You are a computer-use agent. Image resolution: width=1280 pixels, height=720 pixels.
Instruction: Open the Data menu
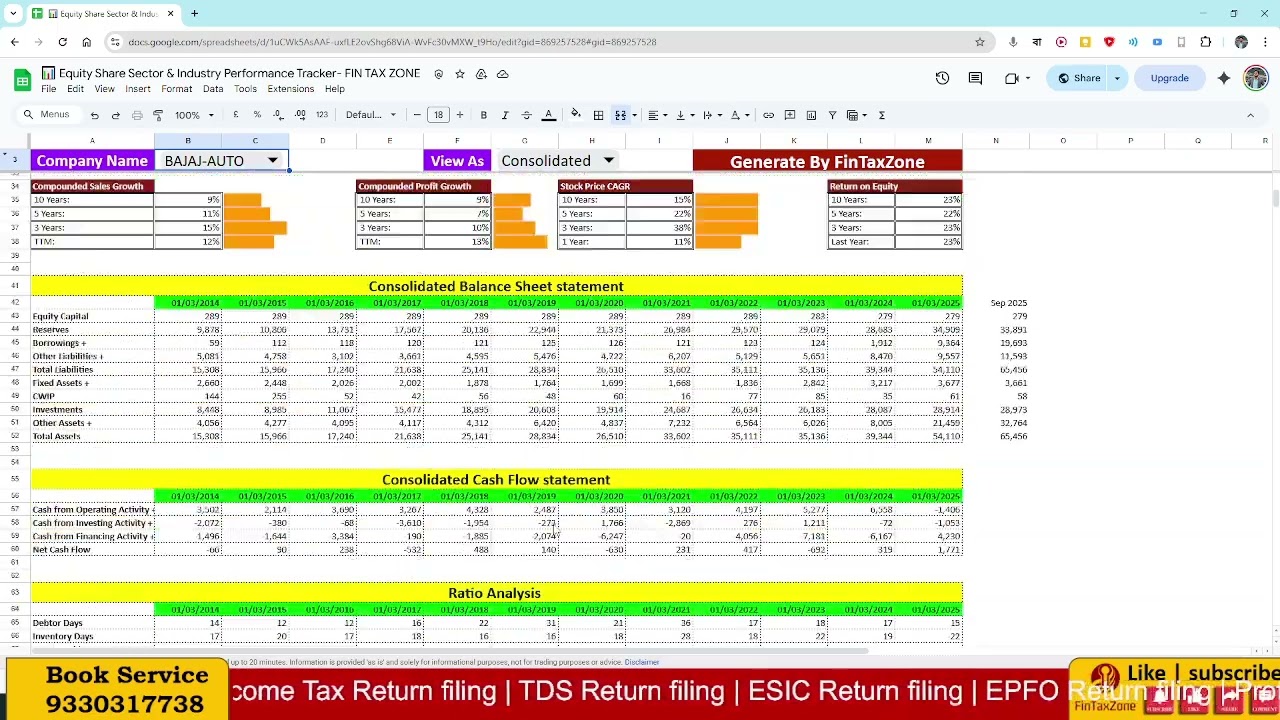(x=213, y=89)
